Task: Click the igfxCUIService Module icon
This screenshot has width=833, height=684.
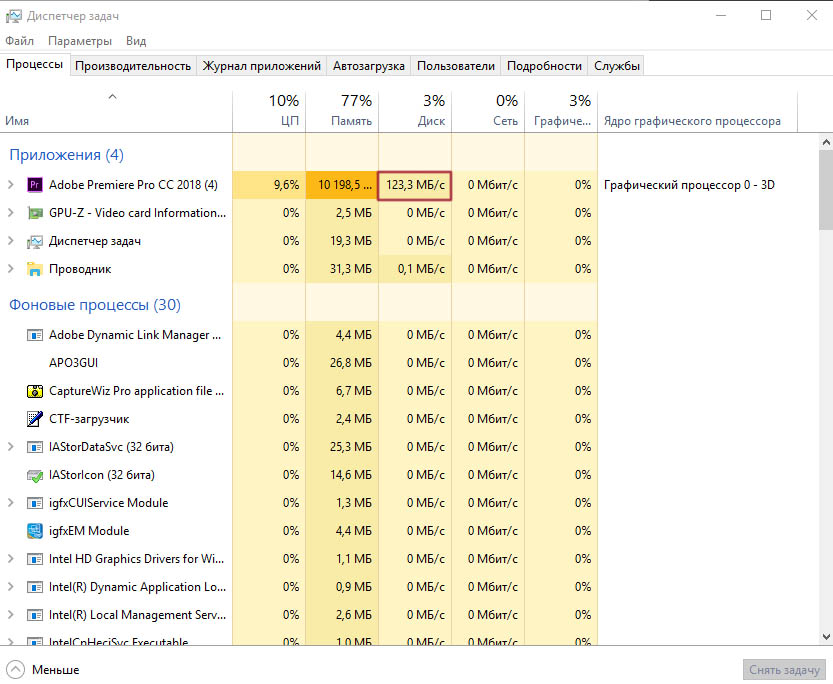Action: point(35,503)
